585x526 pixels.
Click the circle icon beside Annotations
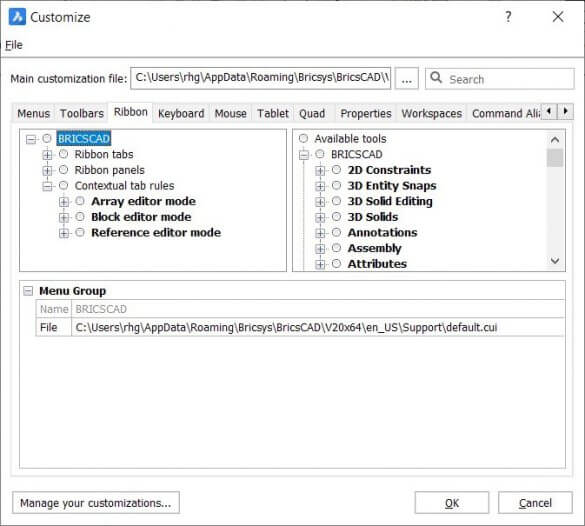point(337,232)
